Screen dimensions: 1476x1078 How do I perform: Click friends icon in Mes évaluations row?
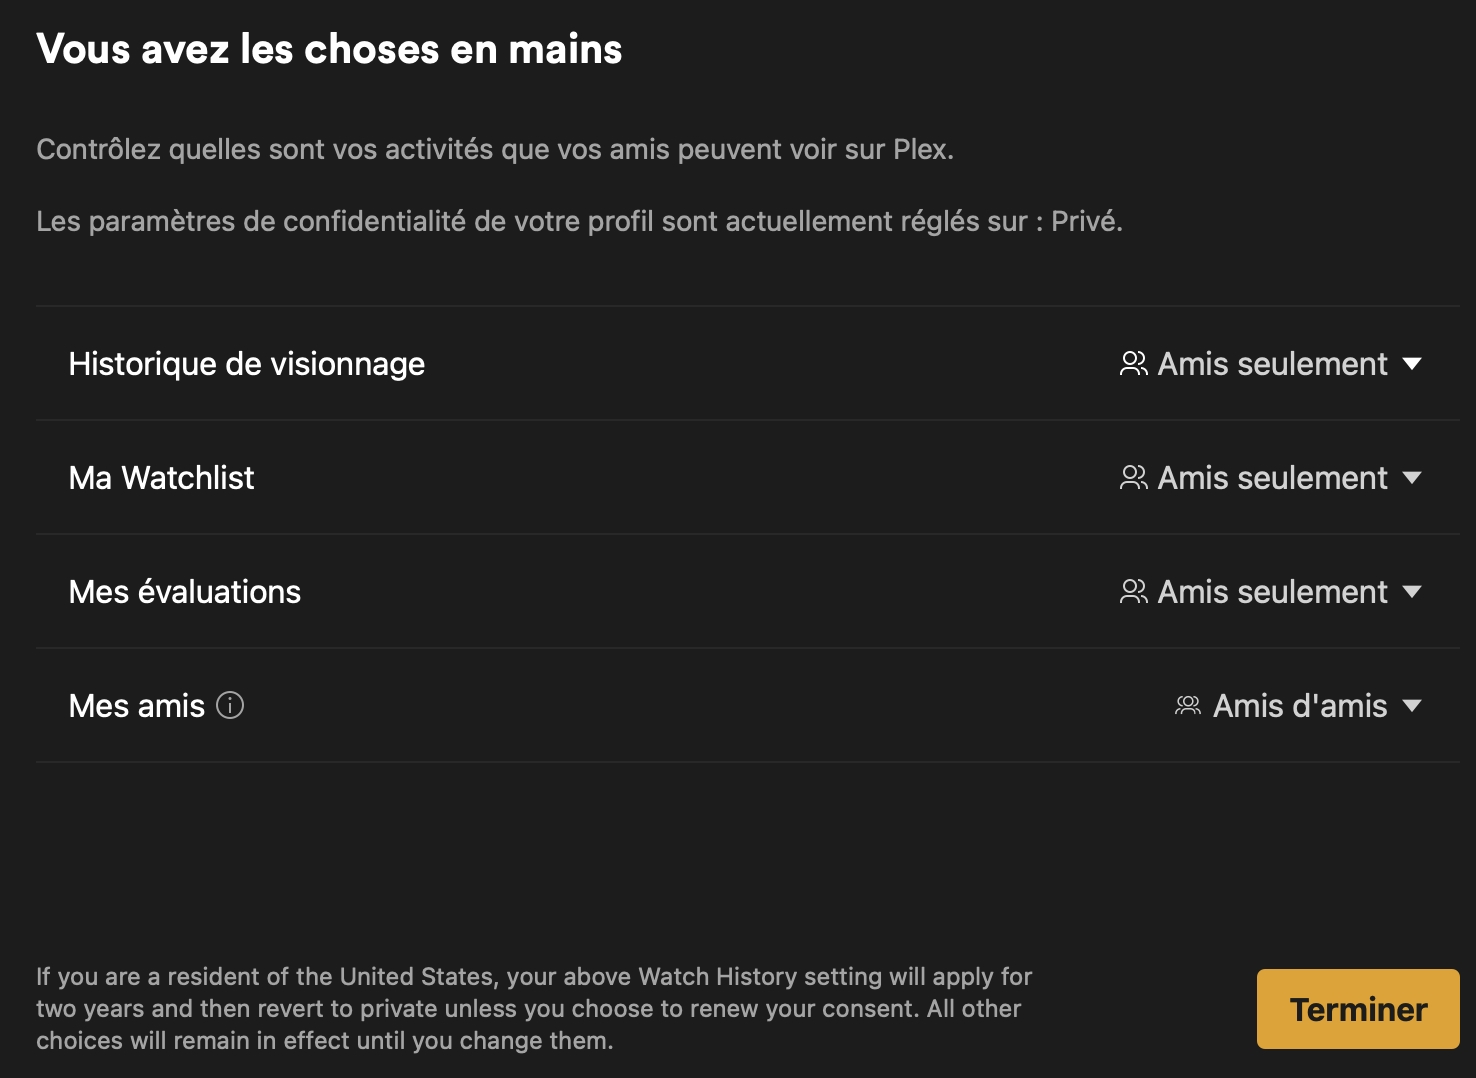click(x=1133, y=592)
